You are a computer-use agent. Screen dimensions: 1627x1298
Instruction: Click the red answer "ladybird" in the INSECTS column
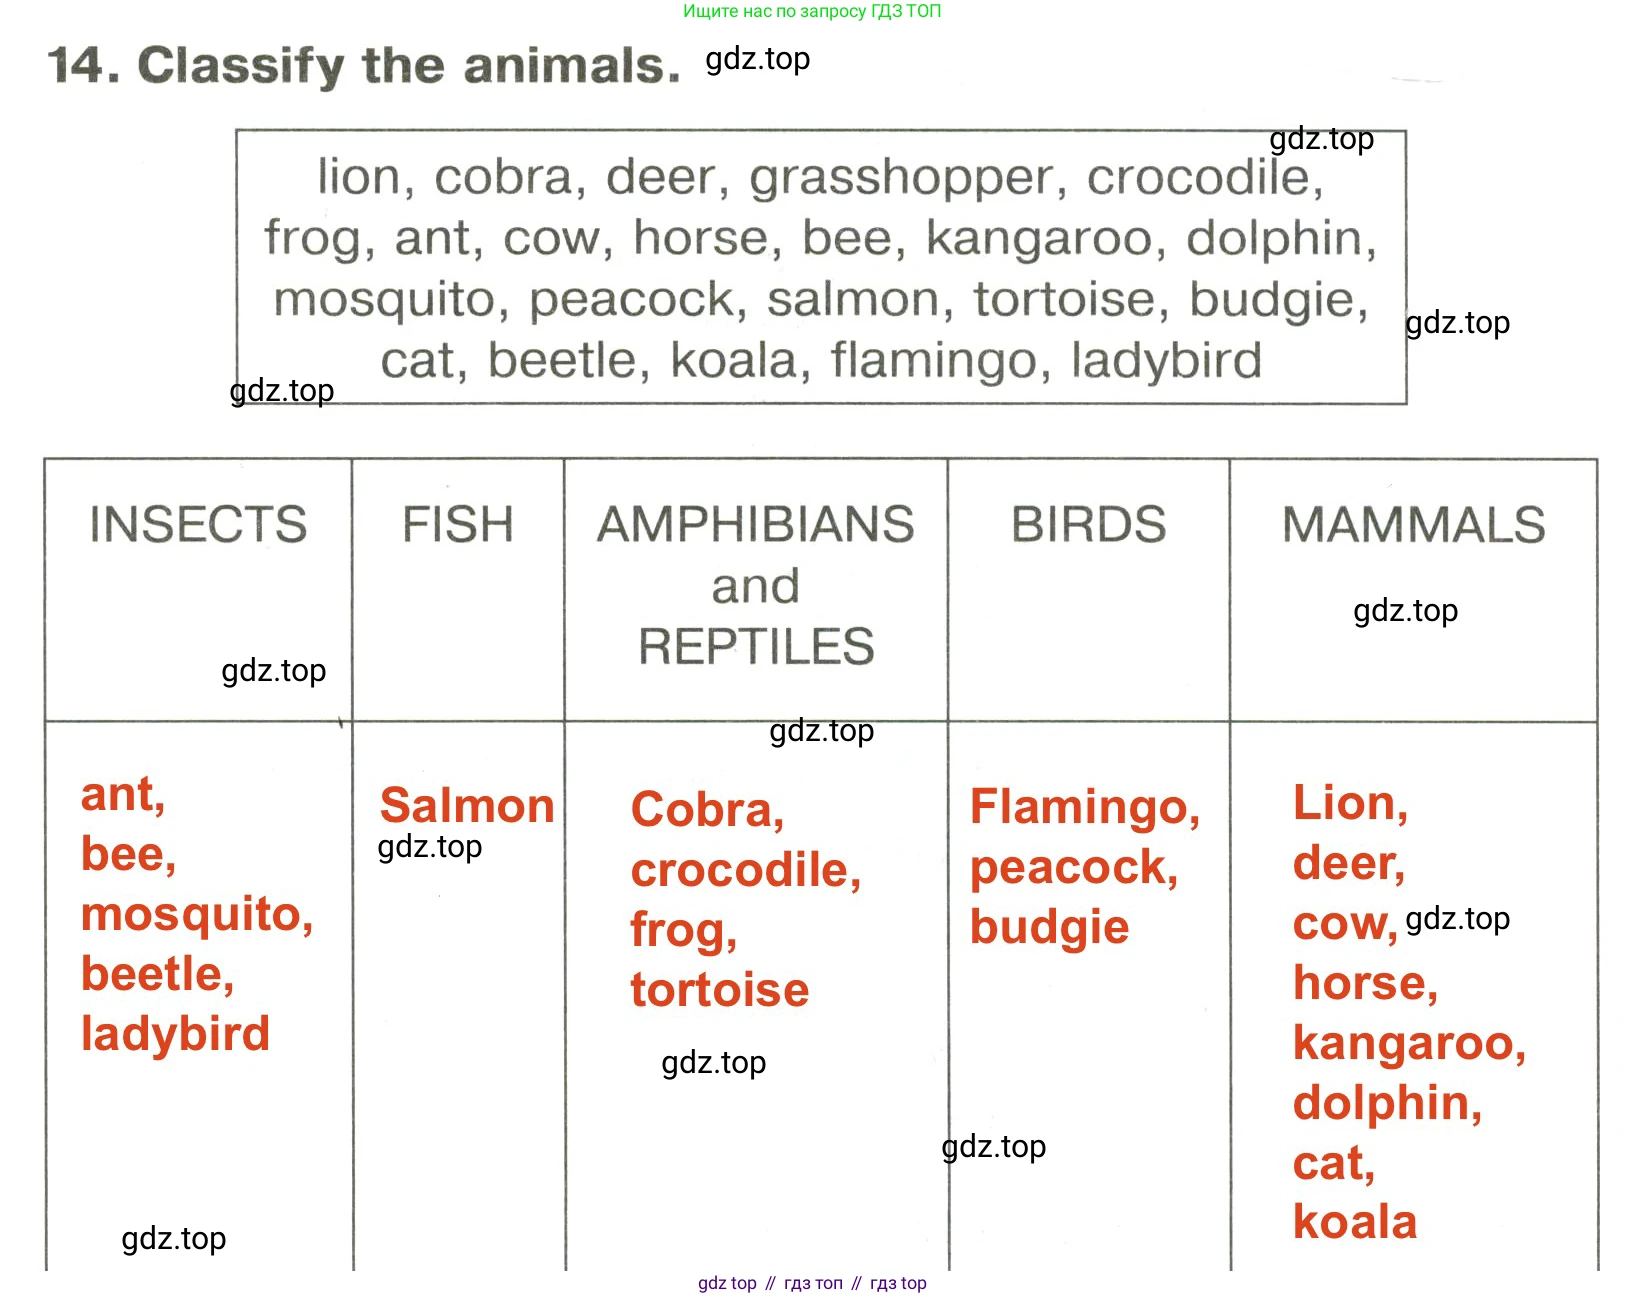[x=175, y=1034]
